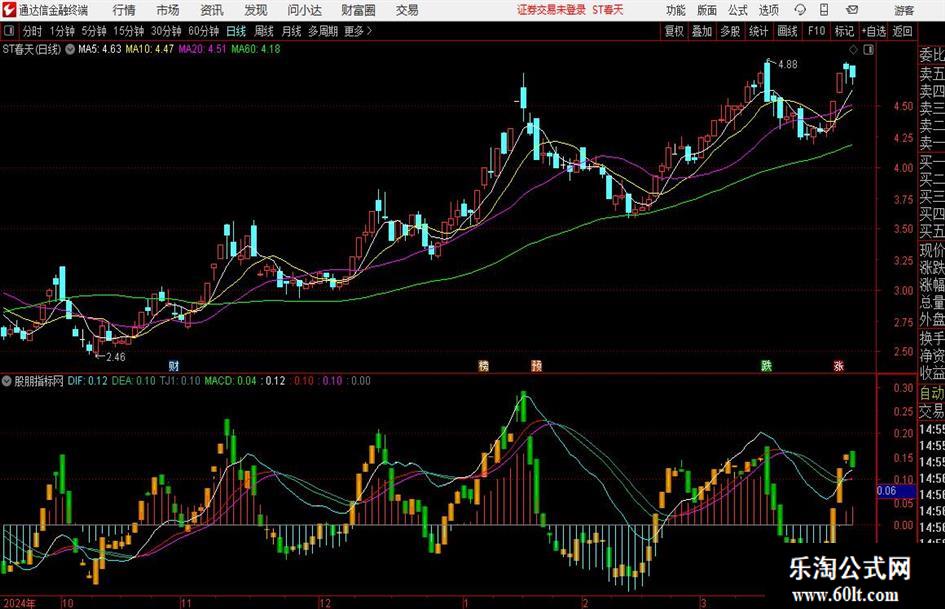Open the 行情 menu
The height and width of the screenshot is (609, 945).
(124, 10)
